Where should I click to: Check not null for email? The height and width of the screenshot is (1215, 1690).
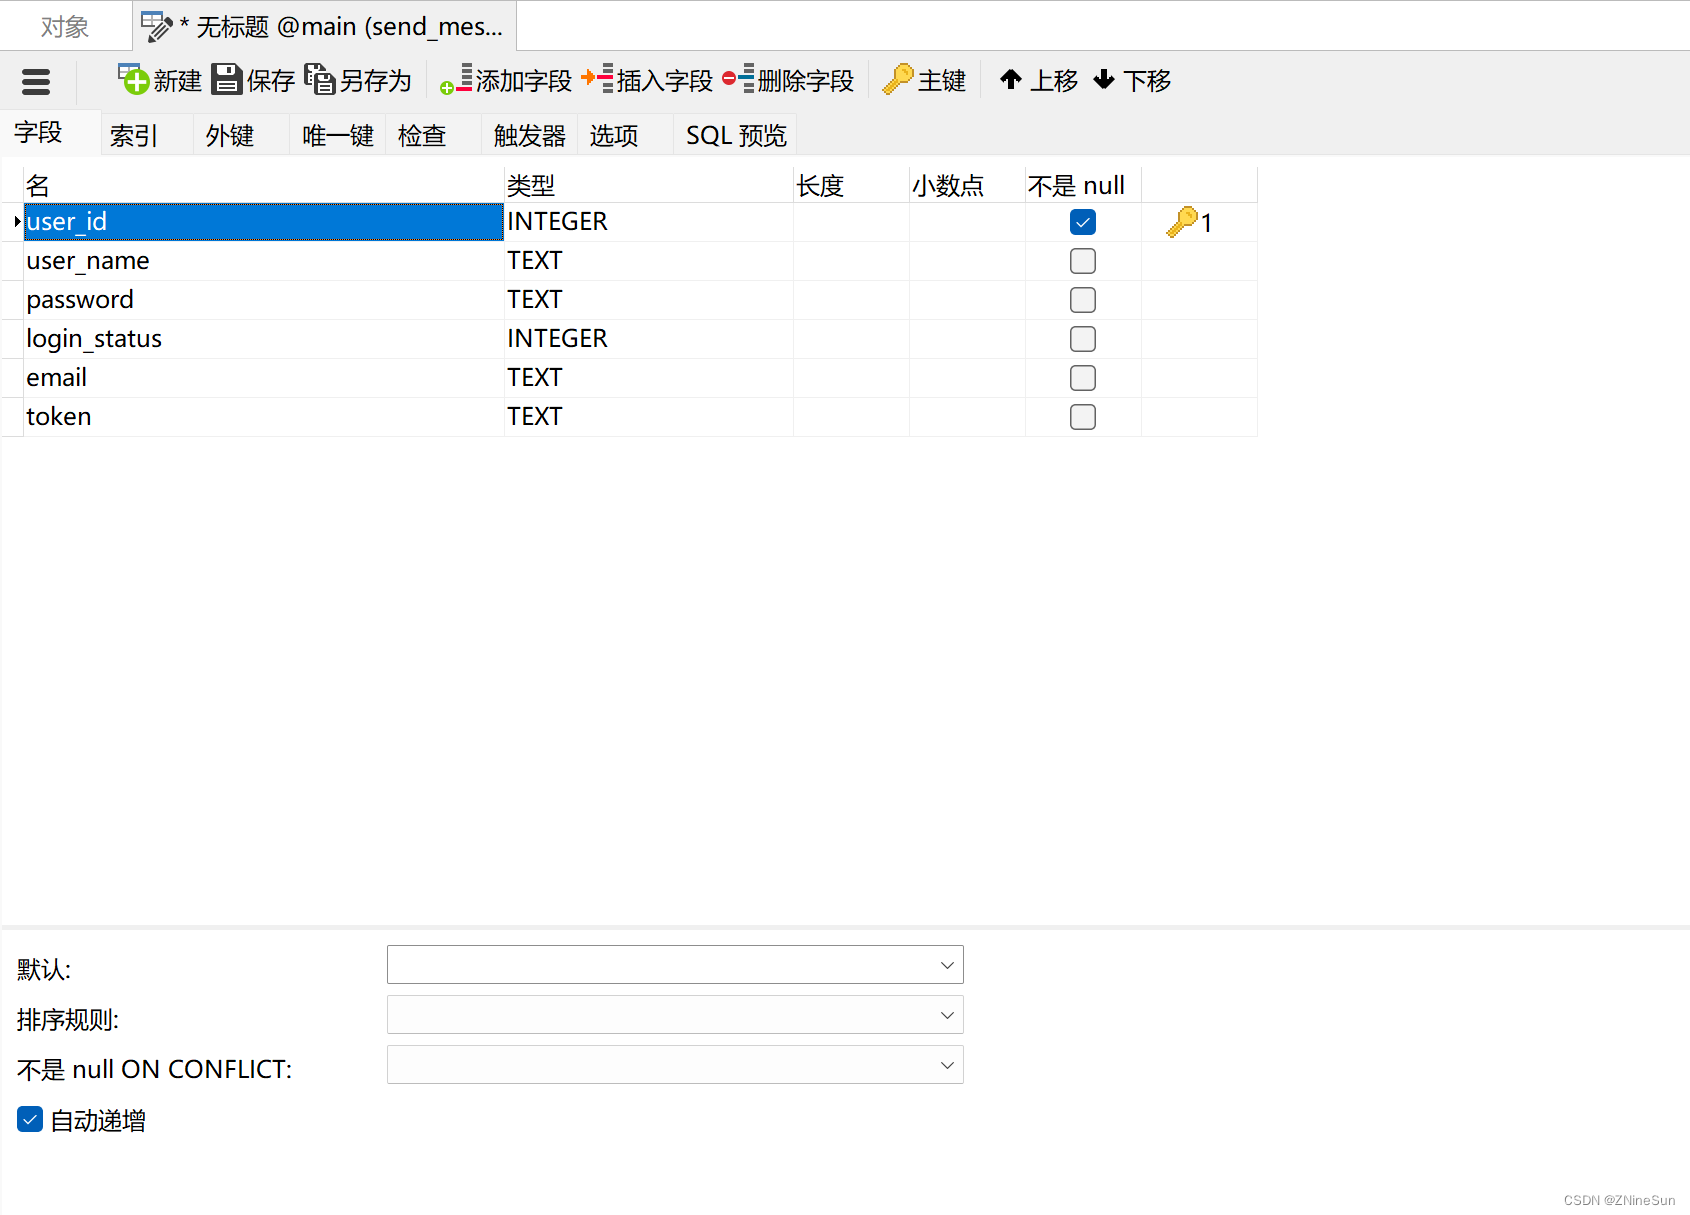1083,378
